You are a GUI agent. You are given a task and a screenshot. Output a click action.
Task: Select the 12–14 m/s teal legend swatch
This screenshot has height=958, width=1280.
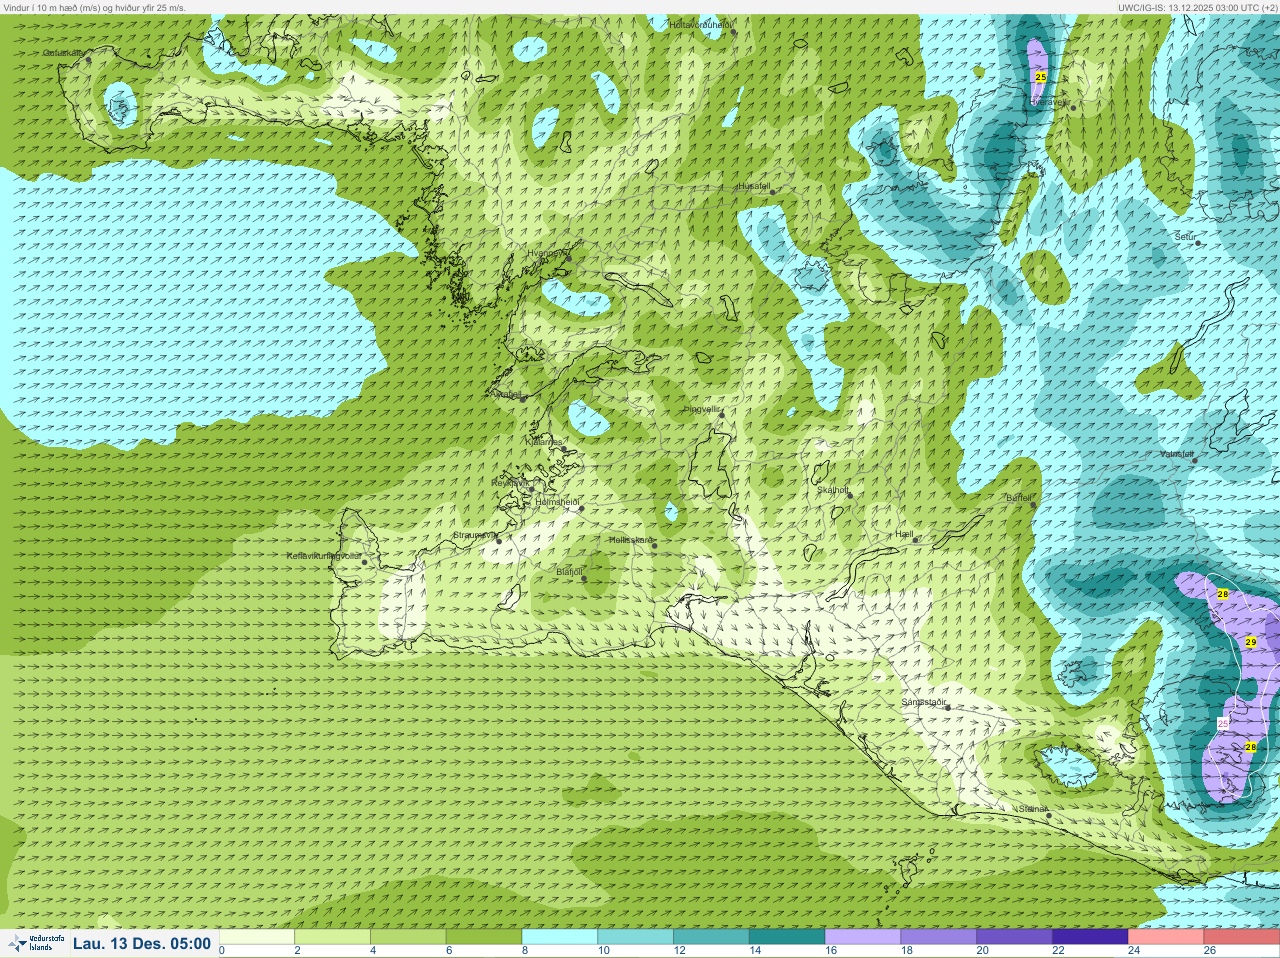point(711,938)
